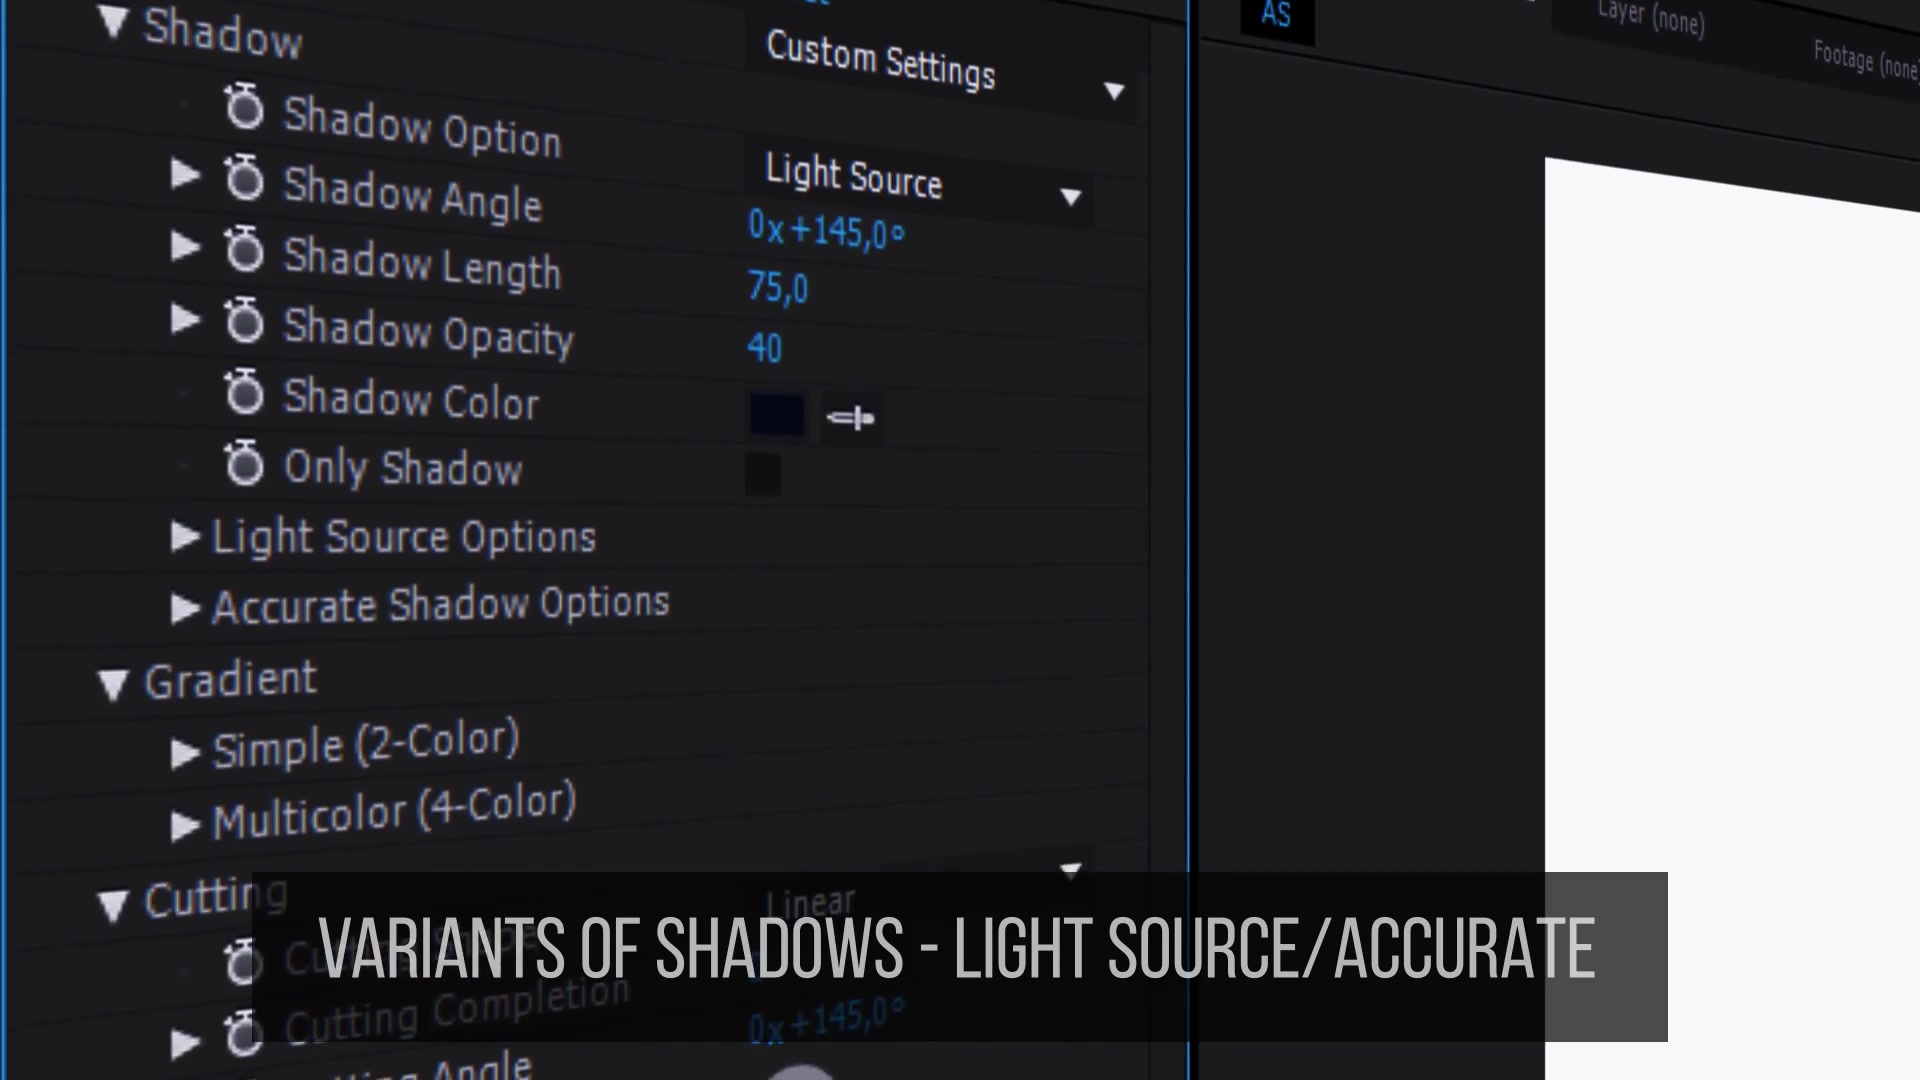This screenshot has width=1920, height=1080.
Task: Switch to Footage (none) tab
Action: [1866, 61]
